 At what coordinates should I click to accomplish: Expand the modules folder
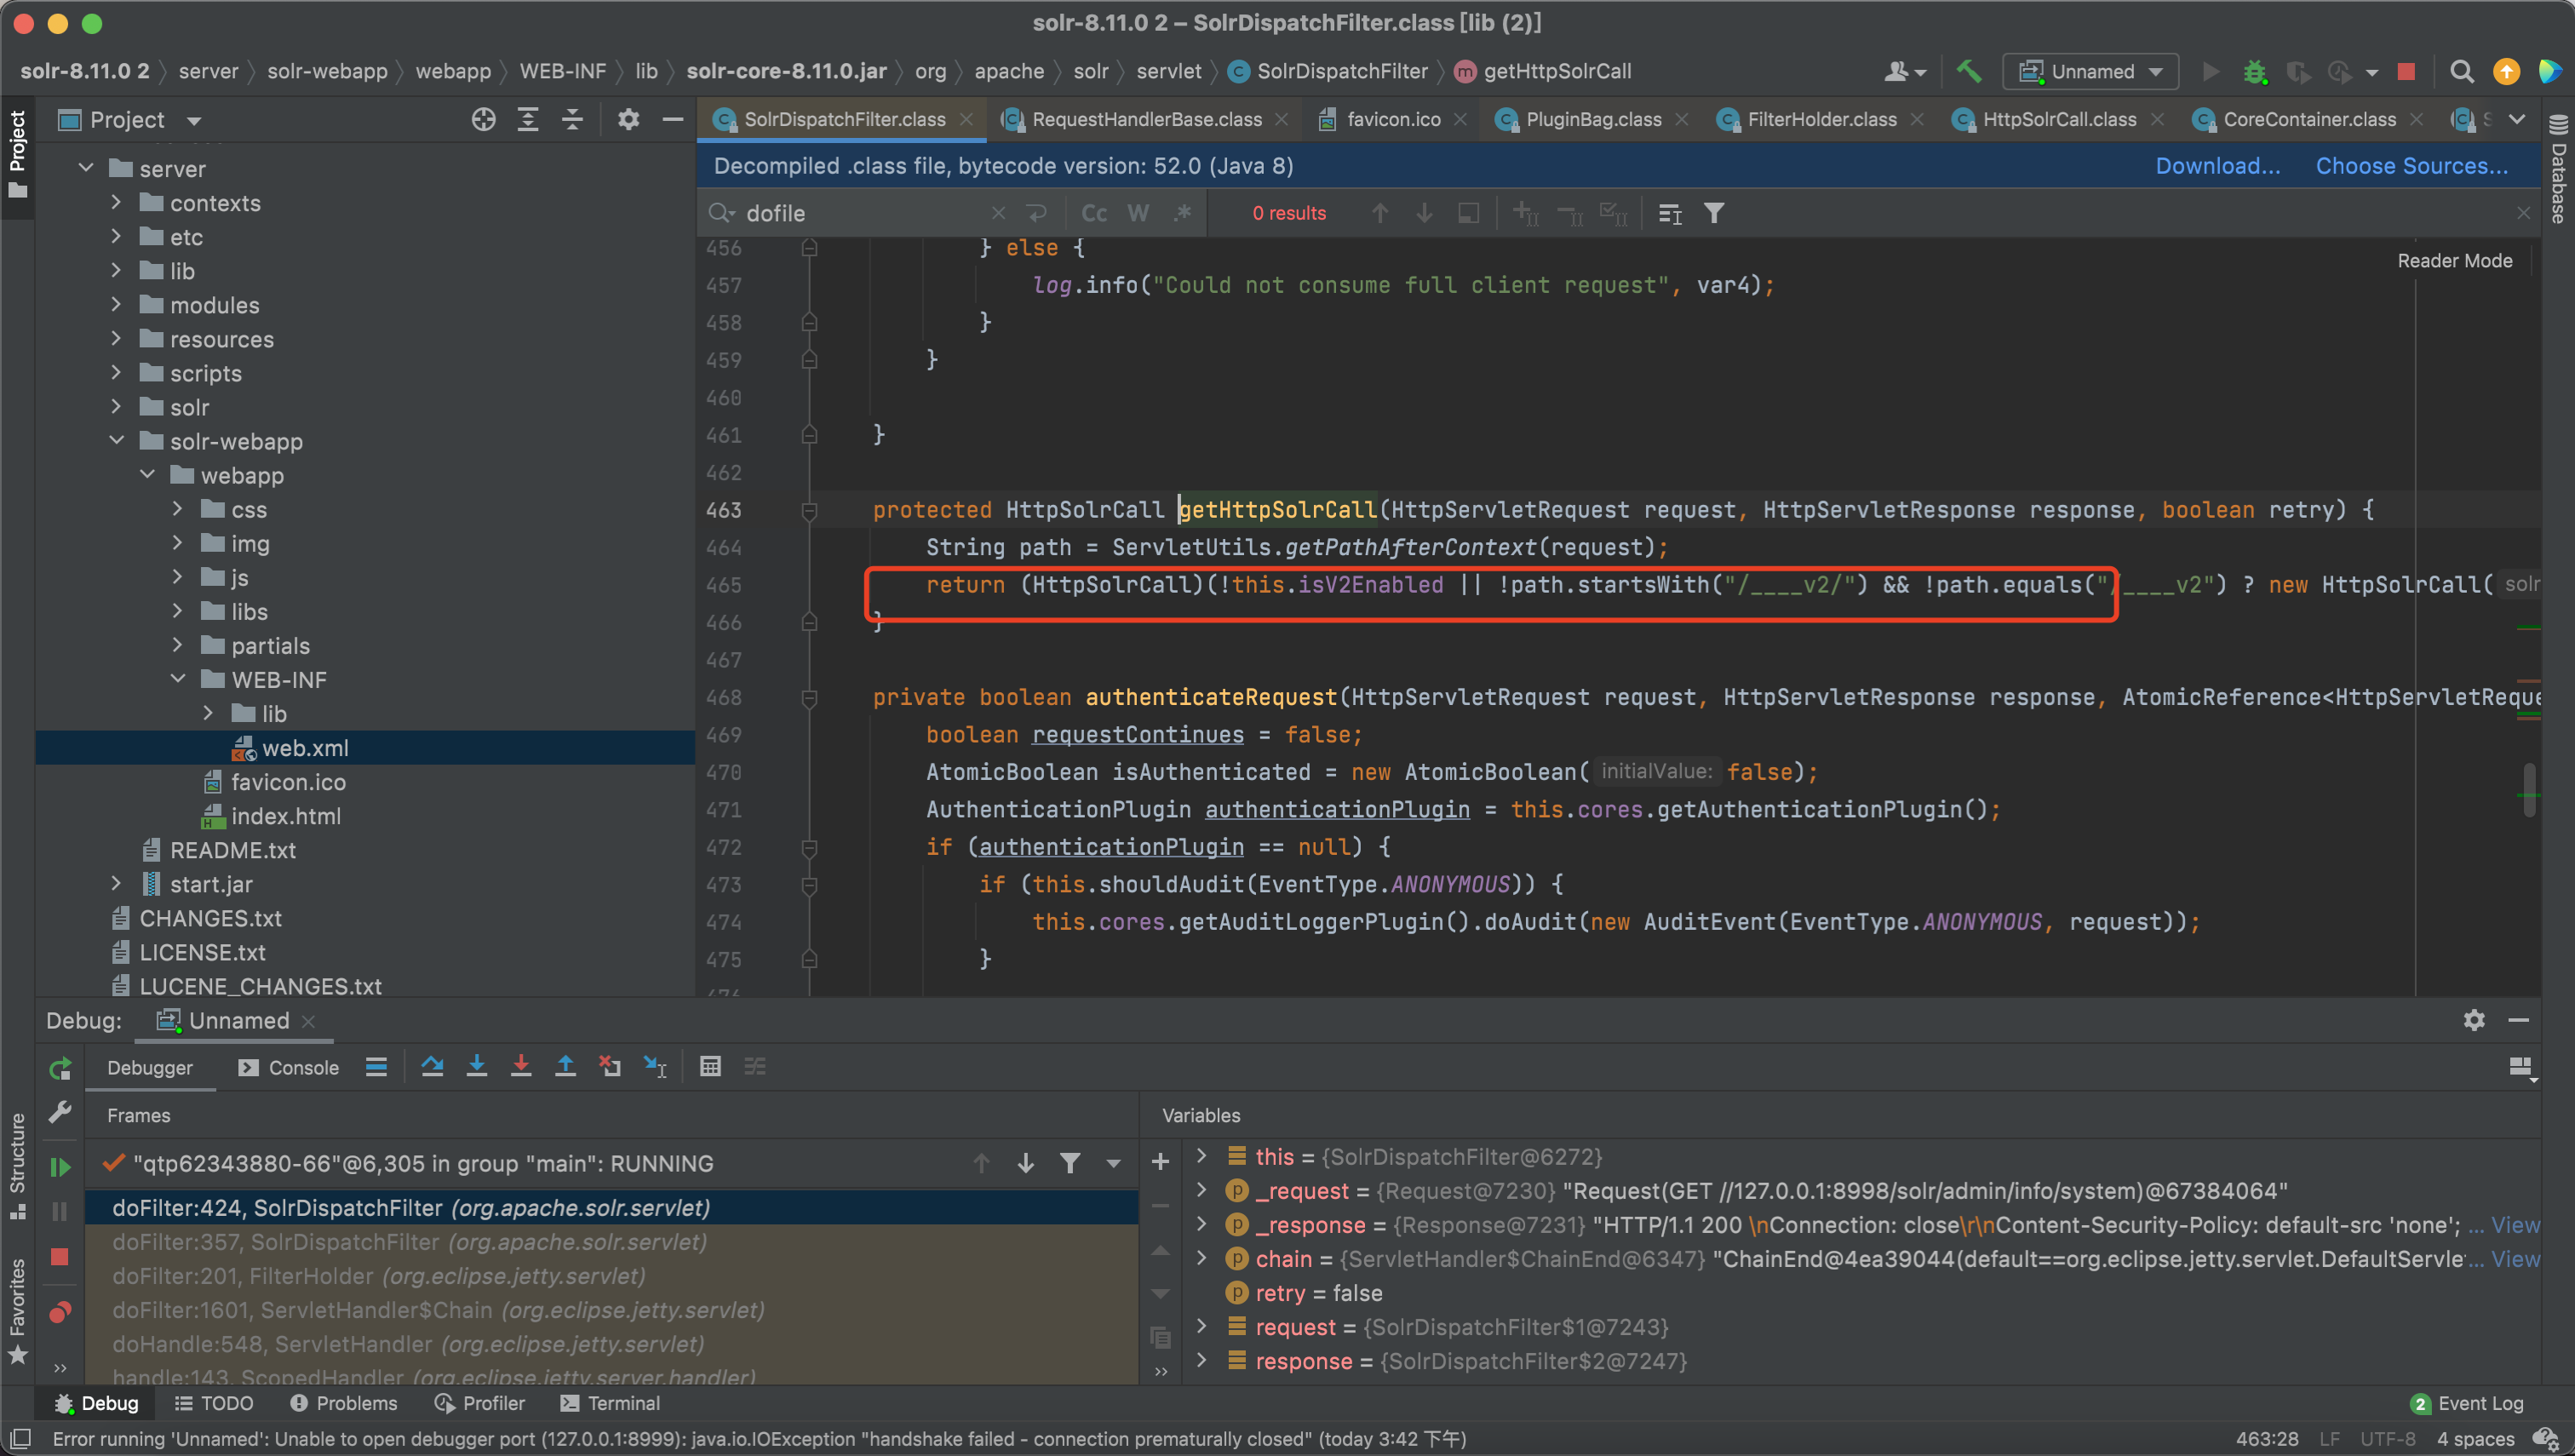(x=116, y=304)
